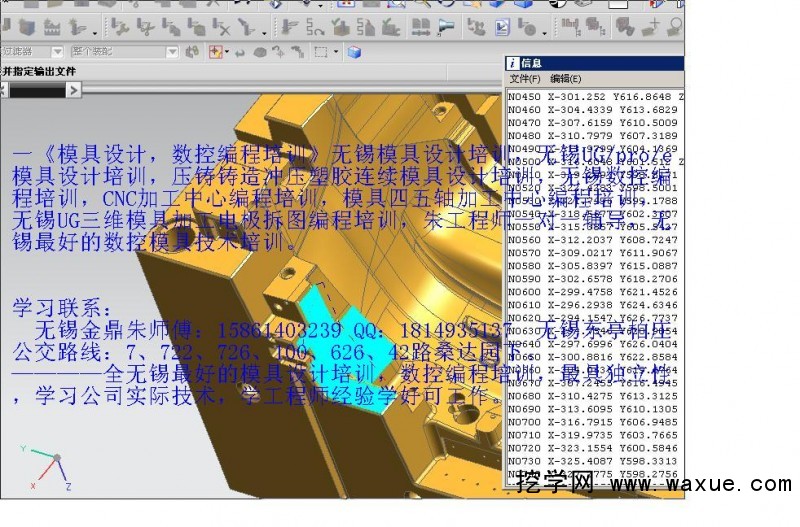The height and width of the screenshot is (527, 800).
Task: Open the 过滤器 type filter dropdown arrow
Action: (57, 52)
